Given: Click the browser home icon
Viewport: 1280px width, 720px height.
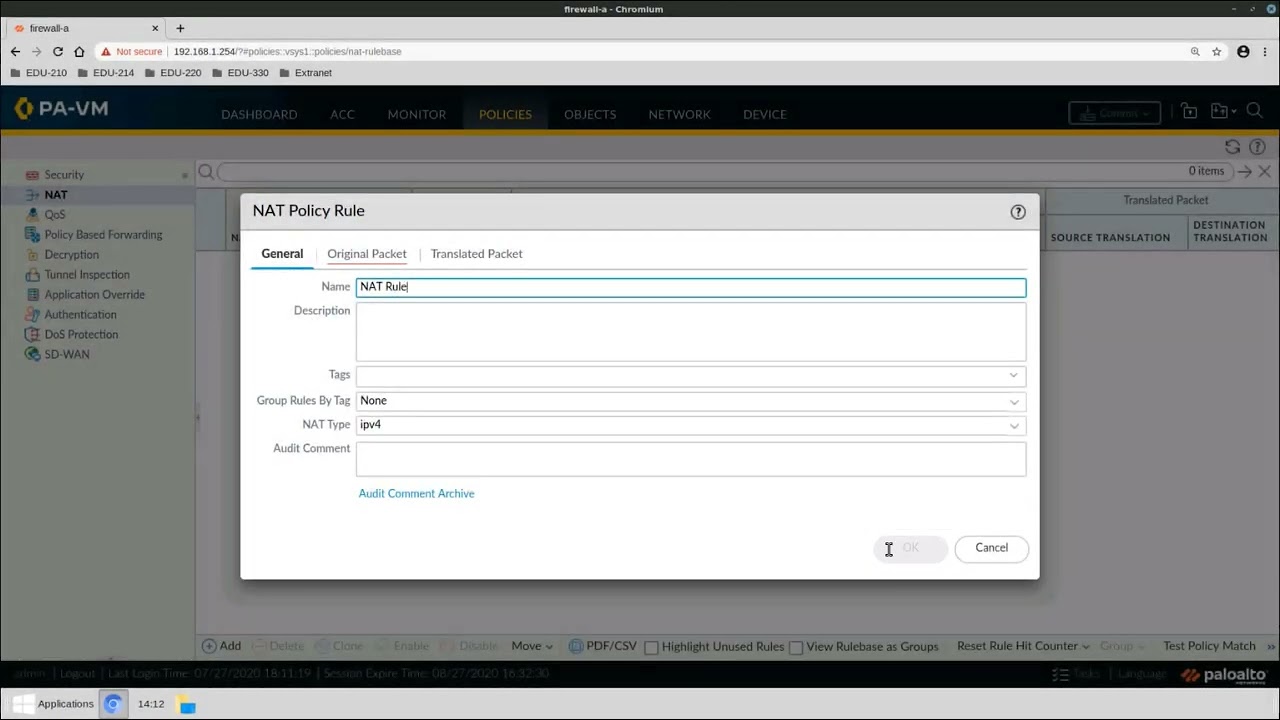Looking at the screenshot, I should pyautogui.click(x=79, y=51).
